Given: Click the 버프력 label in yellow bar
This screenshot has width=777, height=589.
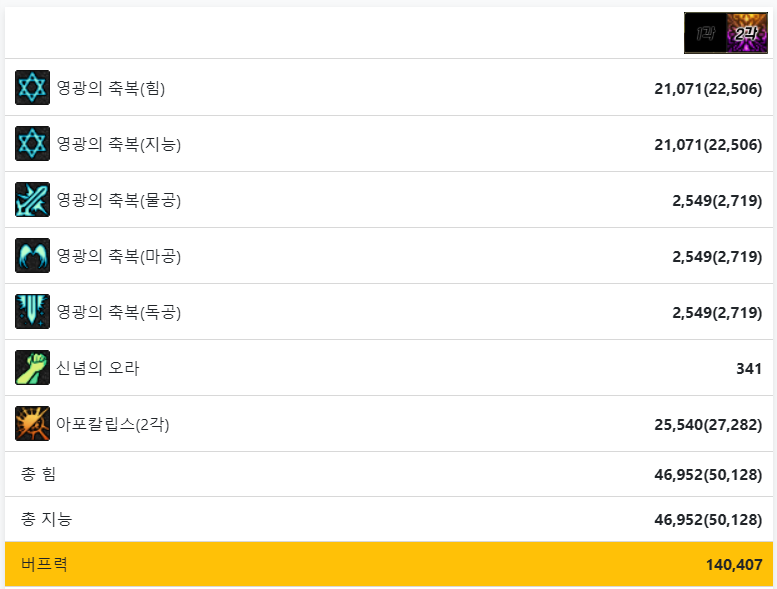Looking at the screenshot, I should click(44, 564).
